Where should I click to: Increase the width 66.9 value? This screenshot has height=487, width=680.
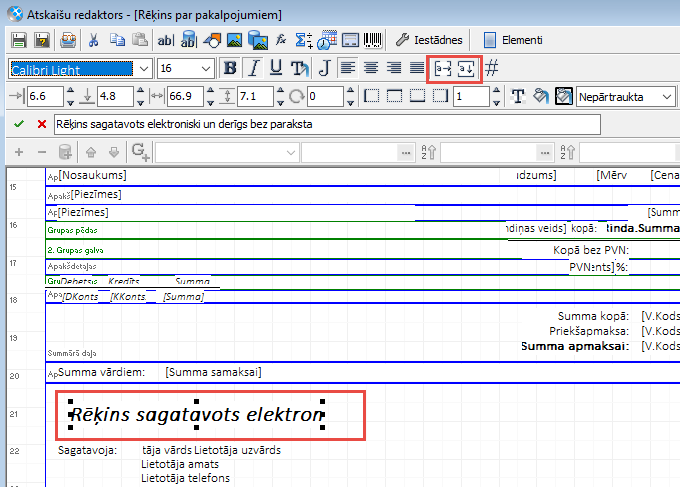click(x=210, y=92)
